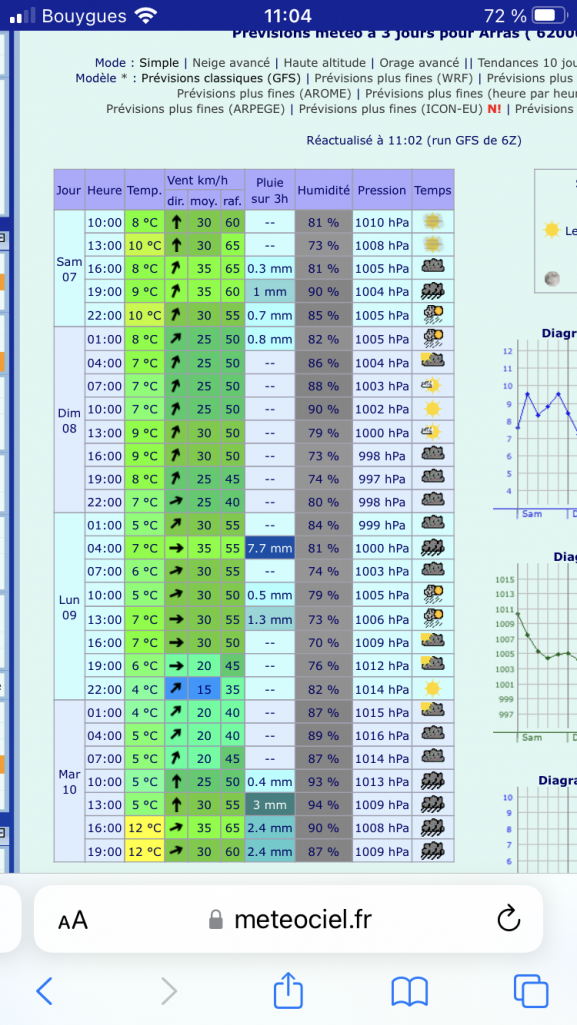Click blue wind arrow Lun 22:00
577x1025 pixels.
point(176,689)
